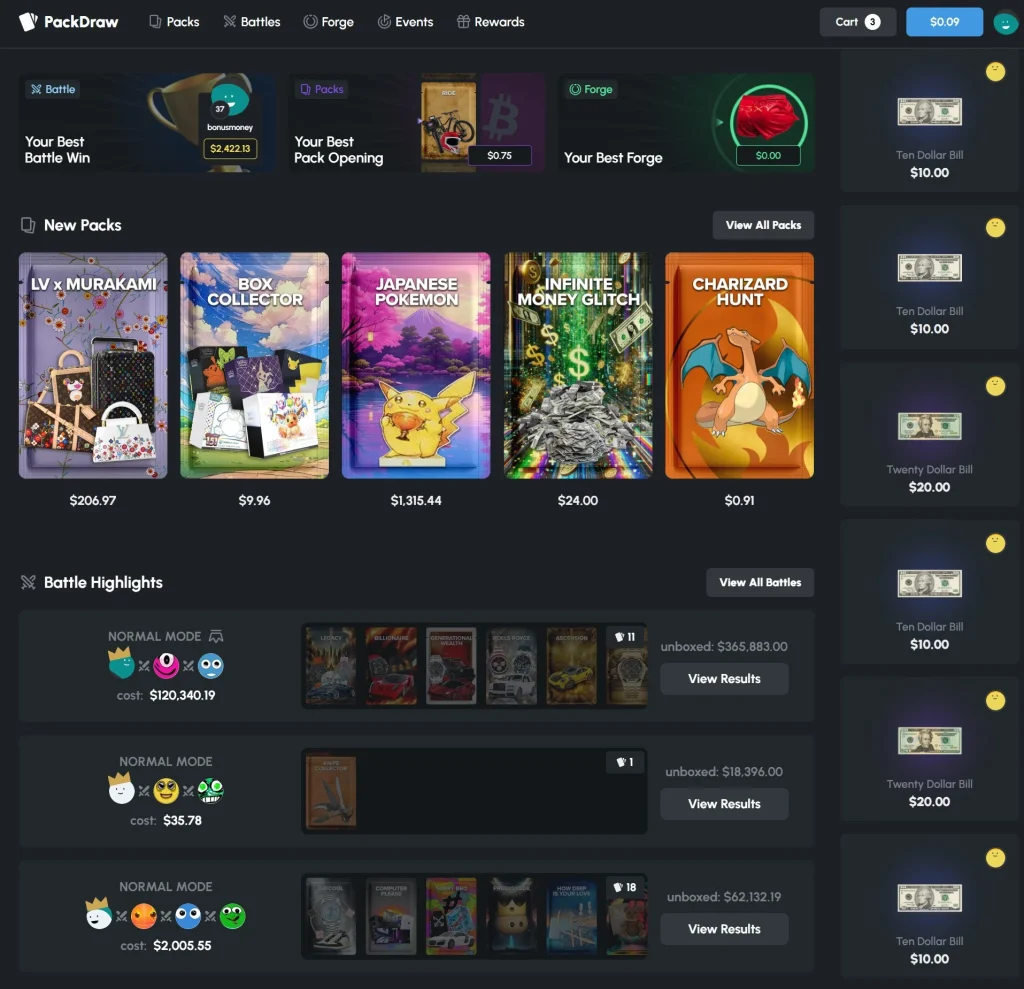Click the Battle tag on the best win banner
Viewport: 1024px width, 989px height.
53,89
